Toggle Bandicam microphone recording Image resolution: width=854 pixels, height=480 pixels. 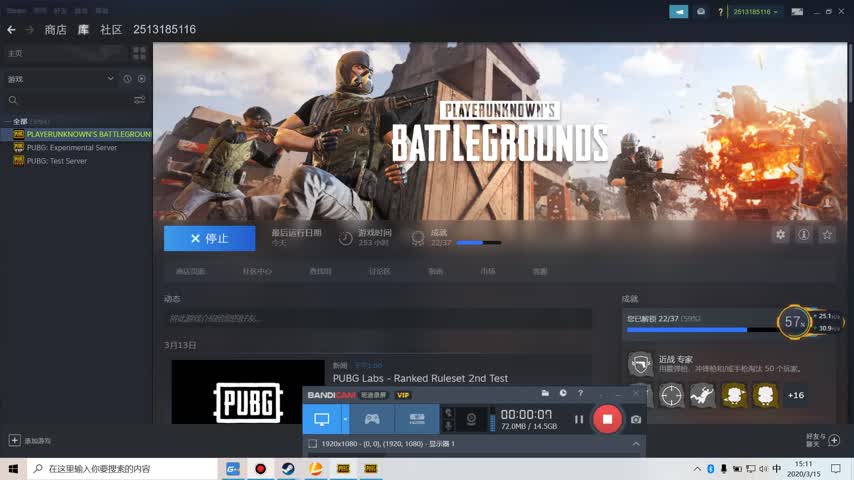(x=448, y=426)
